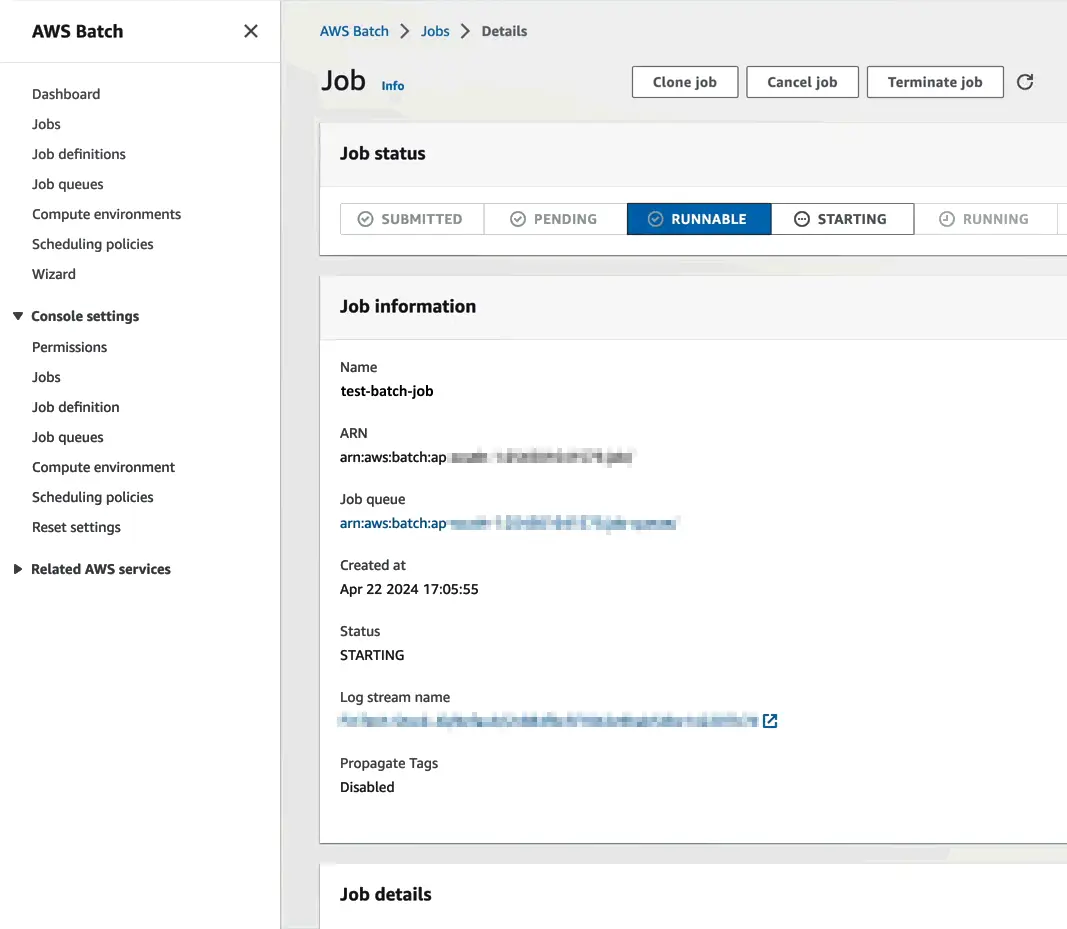Click the AWS Batch sidebar title
Viewport: 1067px width, 929px height.
tap(78, 31)
